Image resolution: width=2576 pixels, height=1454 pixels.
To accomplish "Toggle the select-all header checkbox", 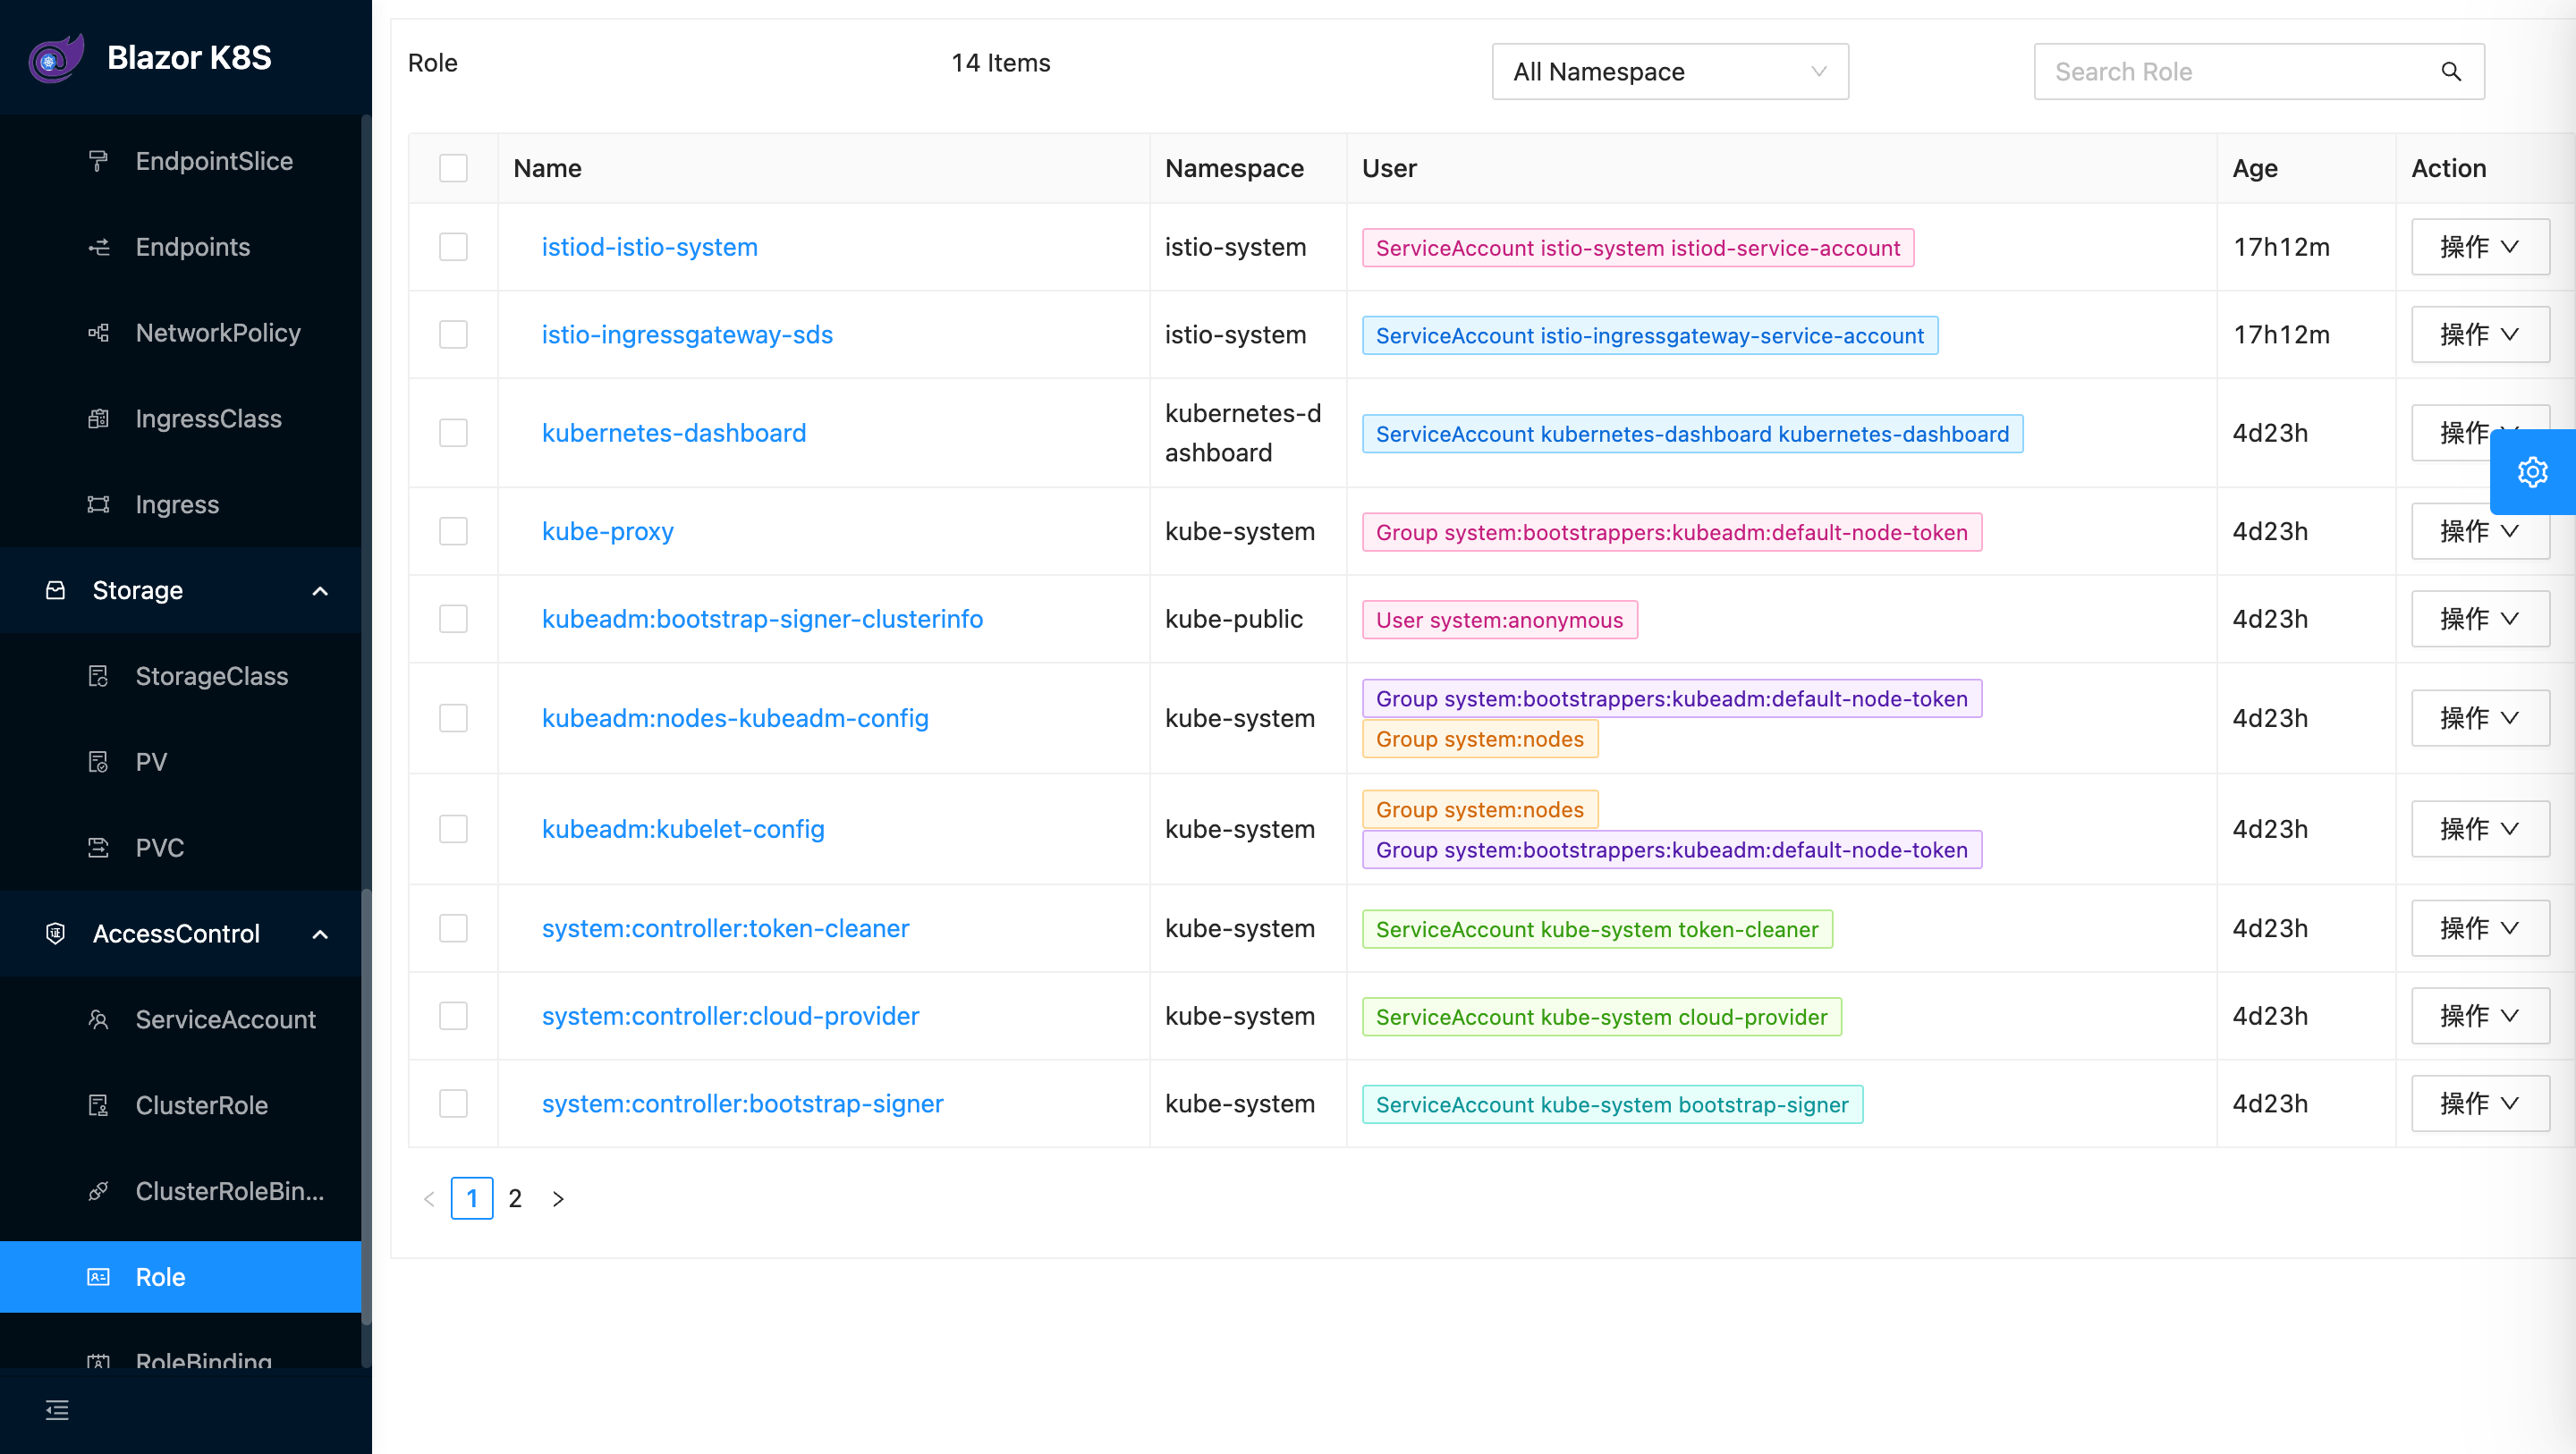I will tap(453, 168).
